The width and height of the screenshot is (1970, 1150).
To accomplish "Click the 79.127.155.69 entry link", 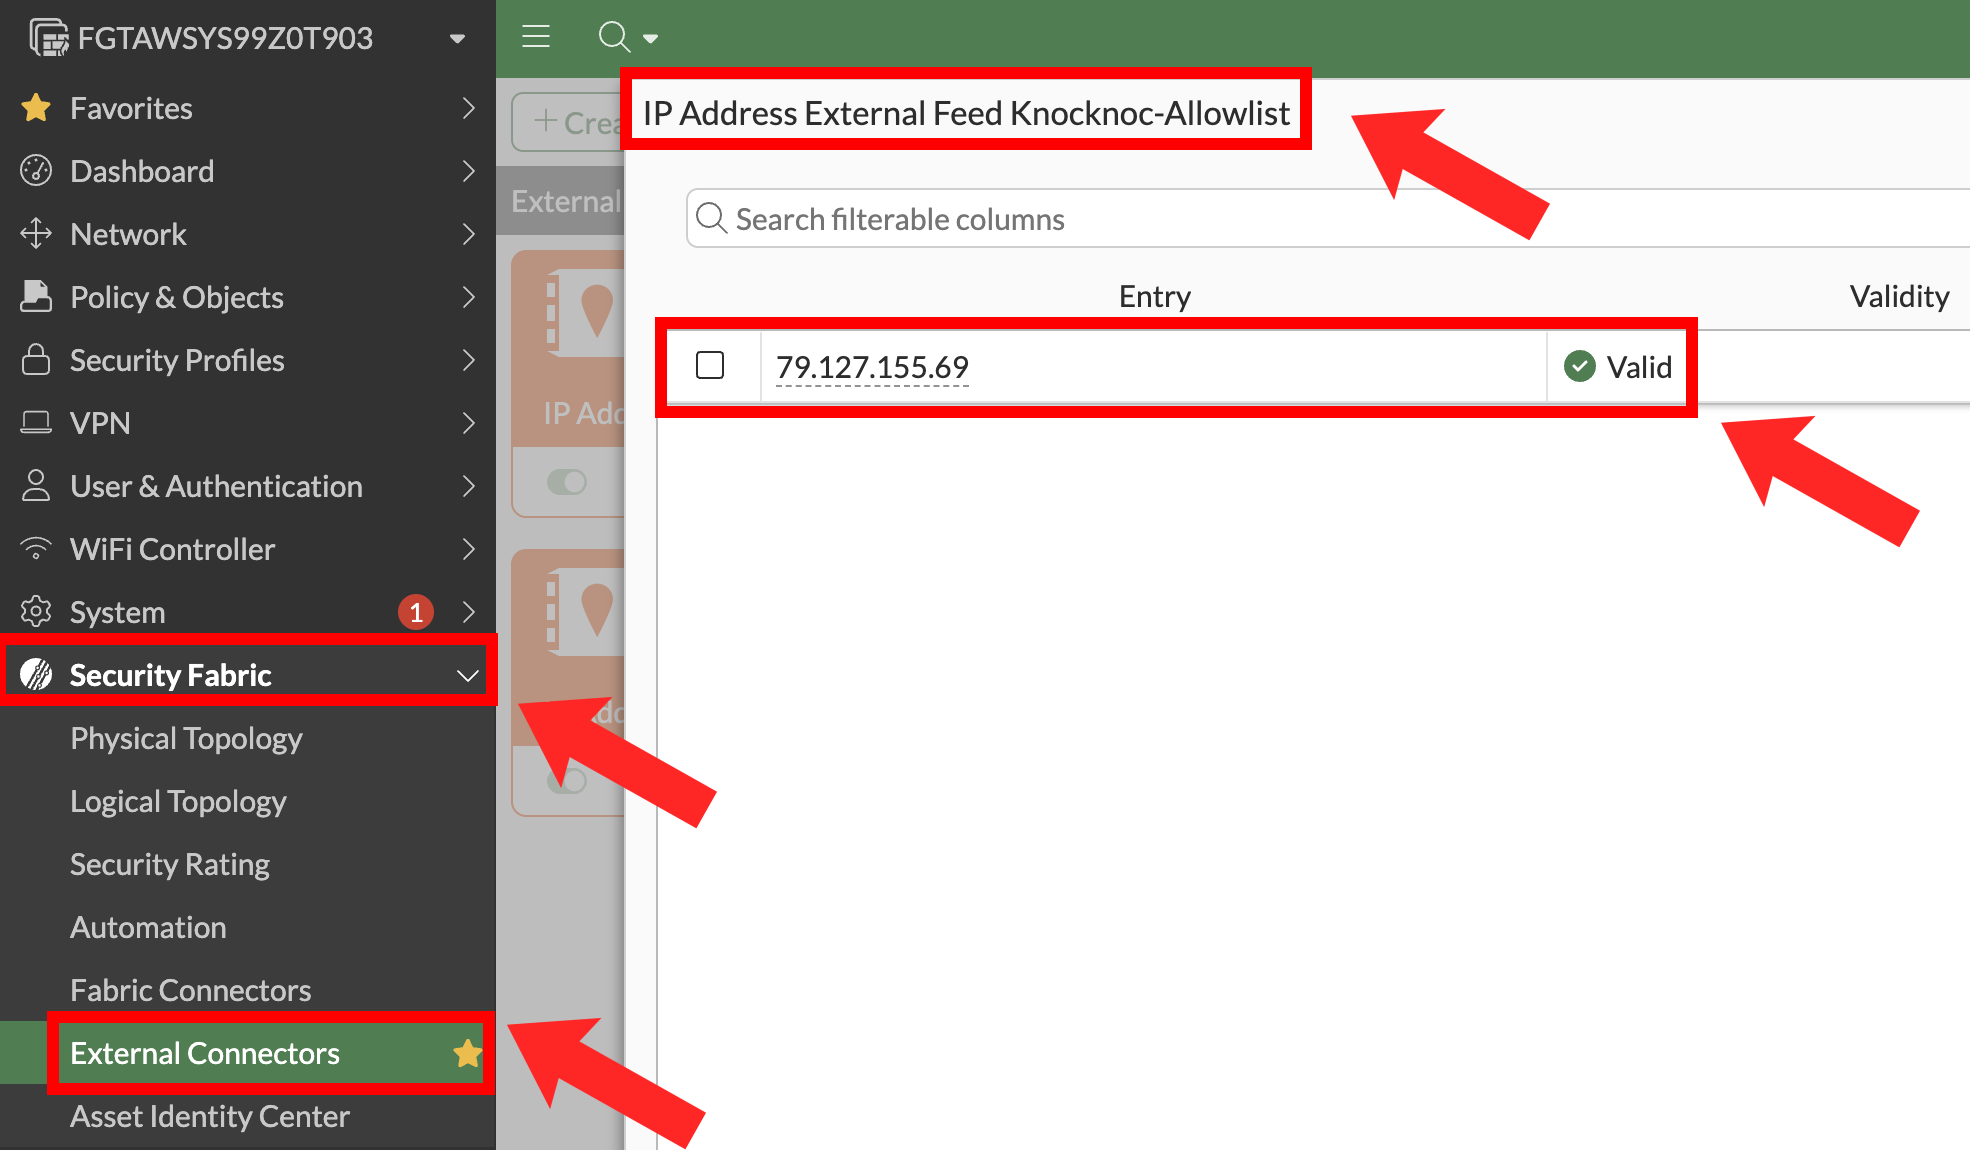I will pyautogui.click(x=872, y=367).
